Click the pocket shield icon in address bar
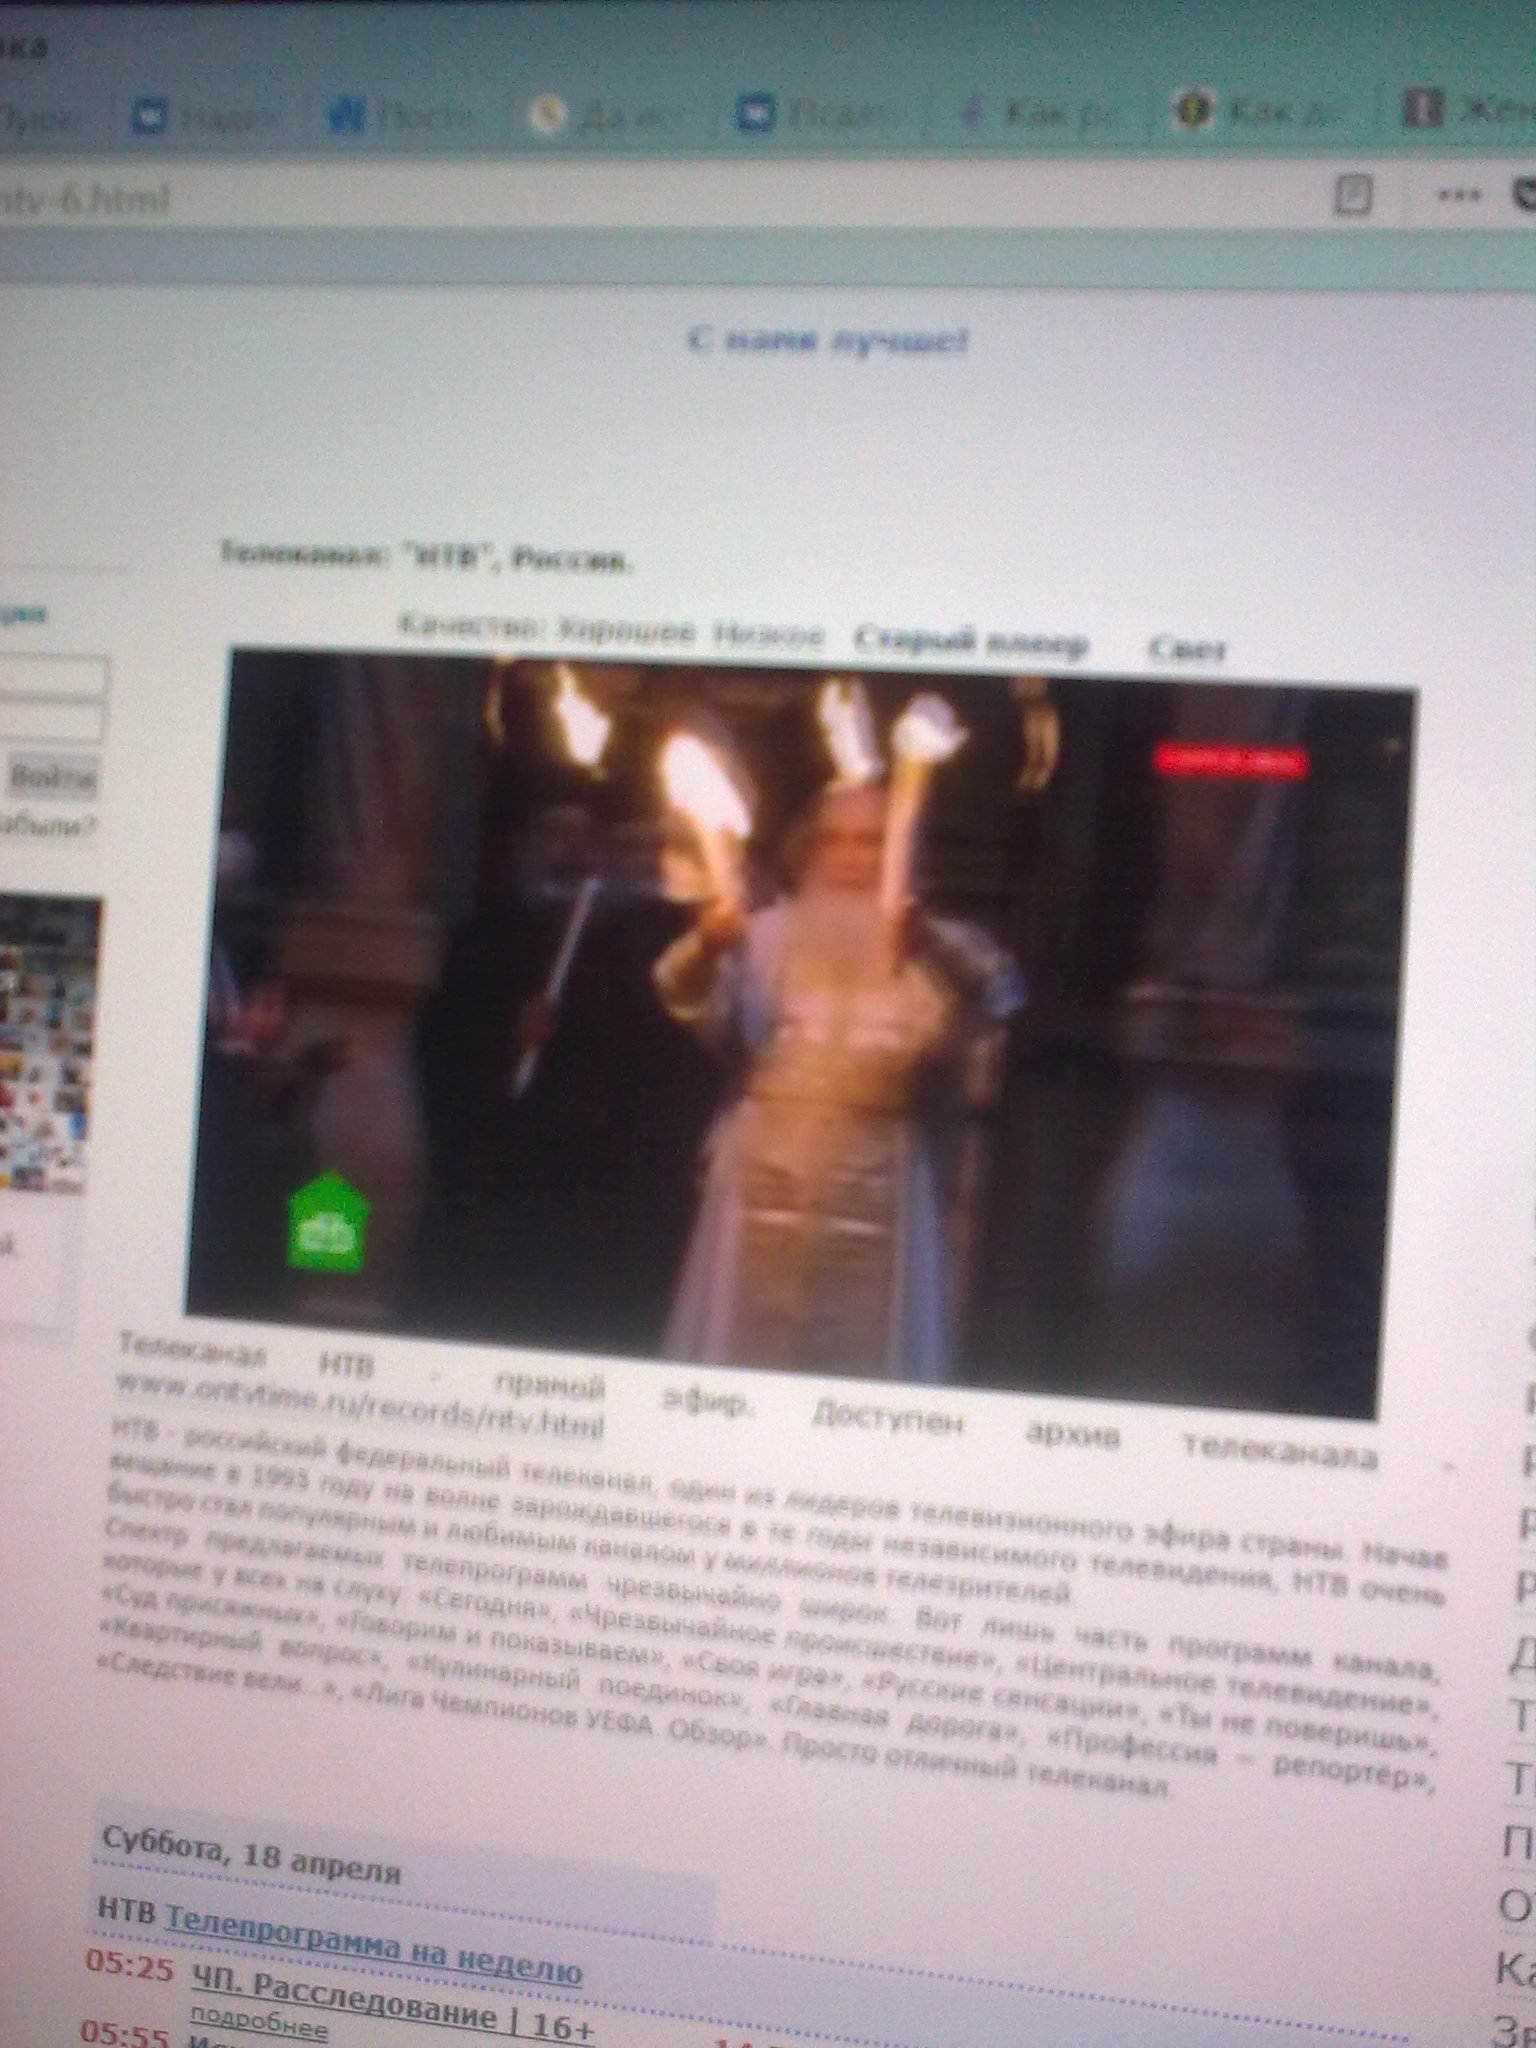The height and width of the screenshot is (2048, 1536). coord(1524,196)
